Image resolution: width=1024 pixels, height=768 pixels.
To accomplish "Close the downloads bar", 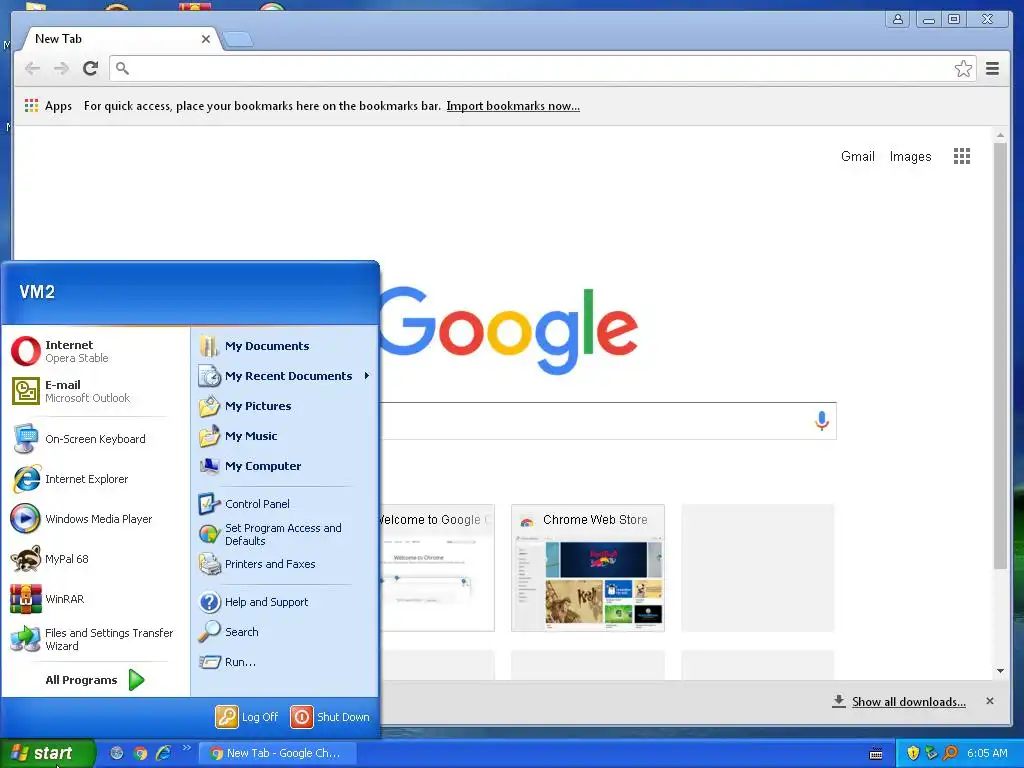I will (x=990, y=701).
